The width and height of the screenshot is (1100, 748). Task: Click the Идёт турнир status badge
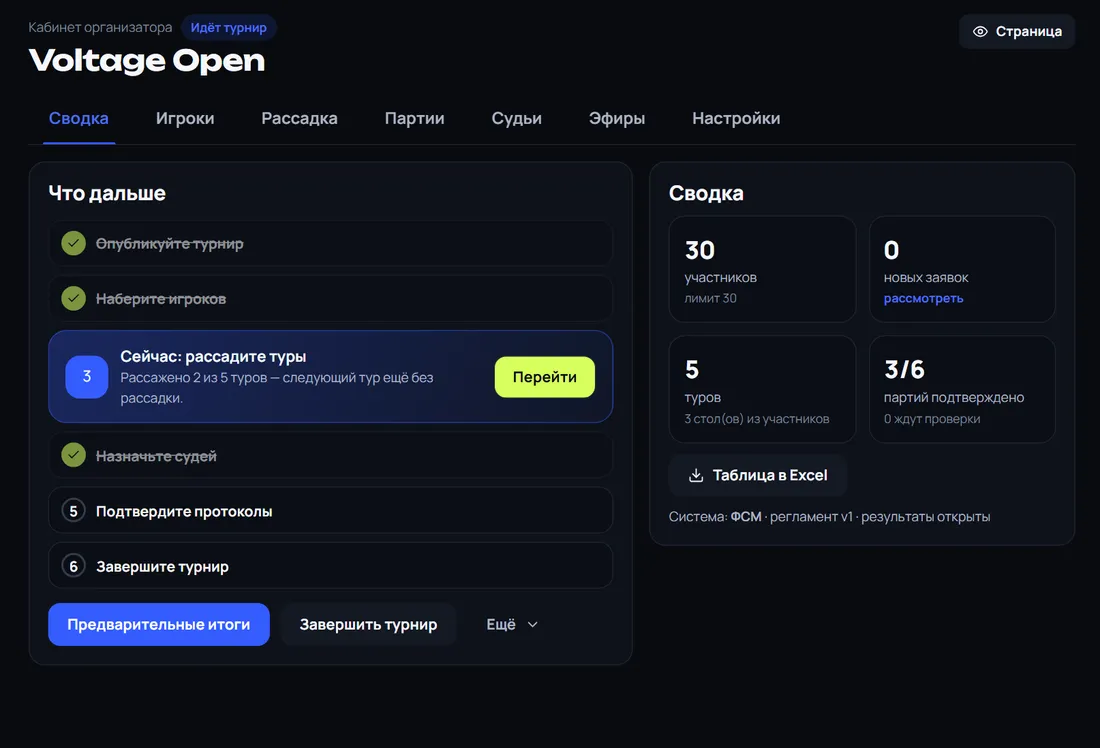(229, 28)
